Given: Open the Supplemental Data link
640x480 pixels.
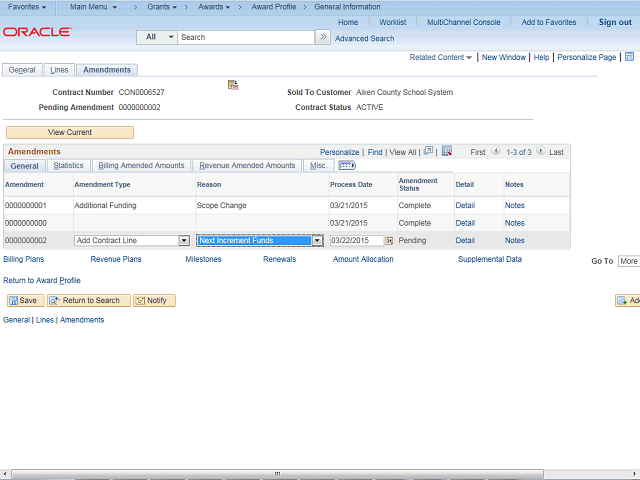Looking at the screenshot, I should click(x=490, y=259).
